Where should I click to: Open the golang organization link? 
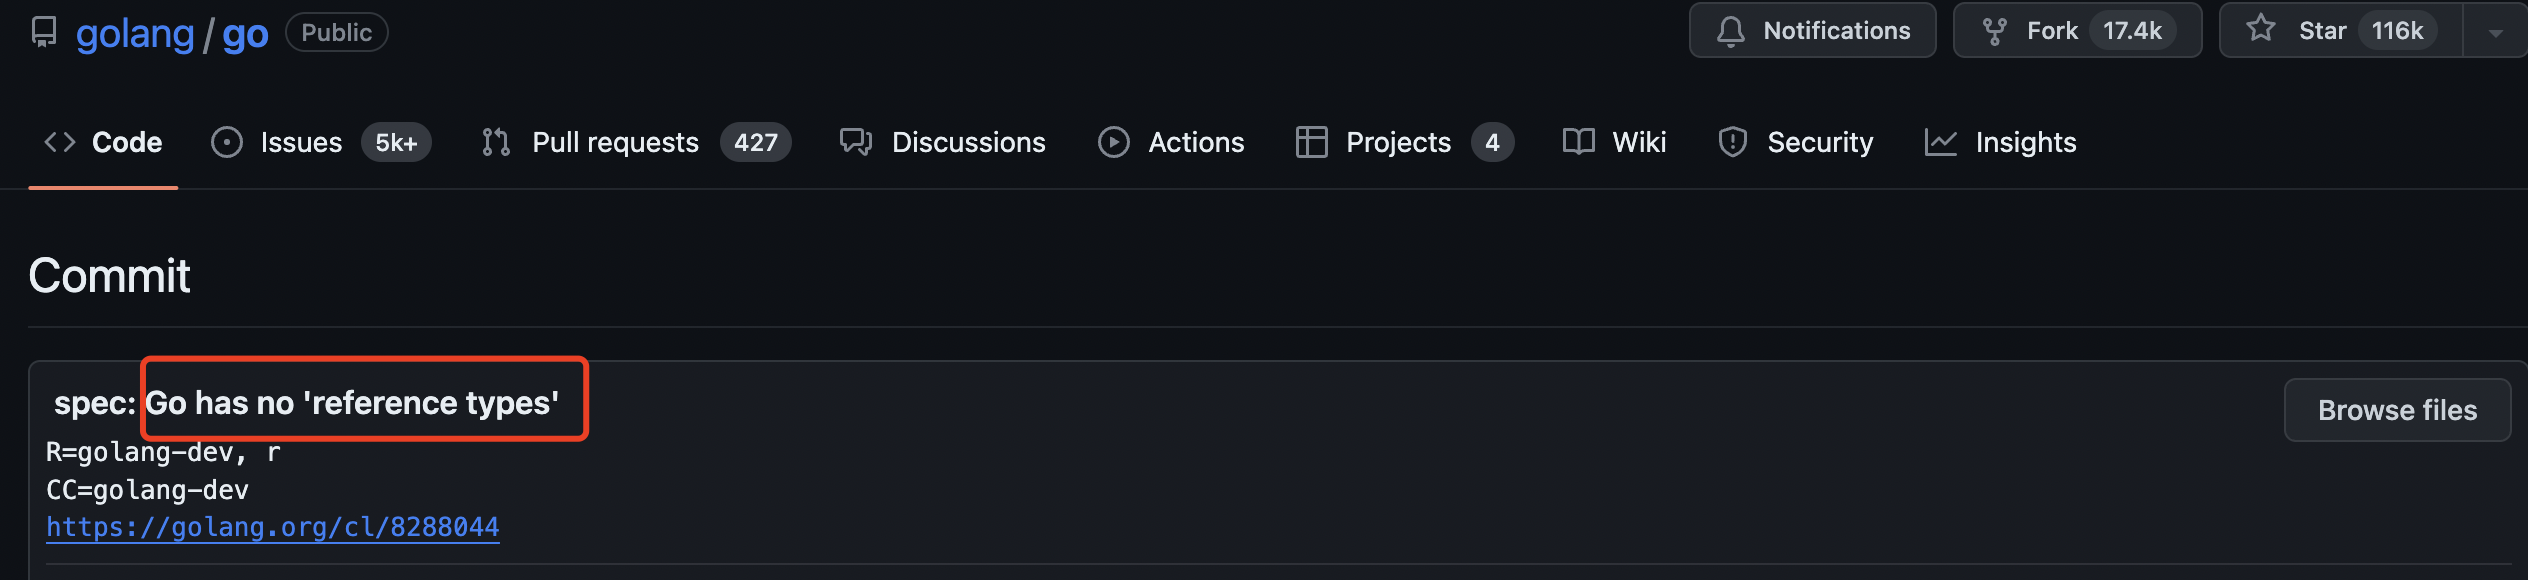click(135, 34)
